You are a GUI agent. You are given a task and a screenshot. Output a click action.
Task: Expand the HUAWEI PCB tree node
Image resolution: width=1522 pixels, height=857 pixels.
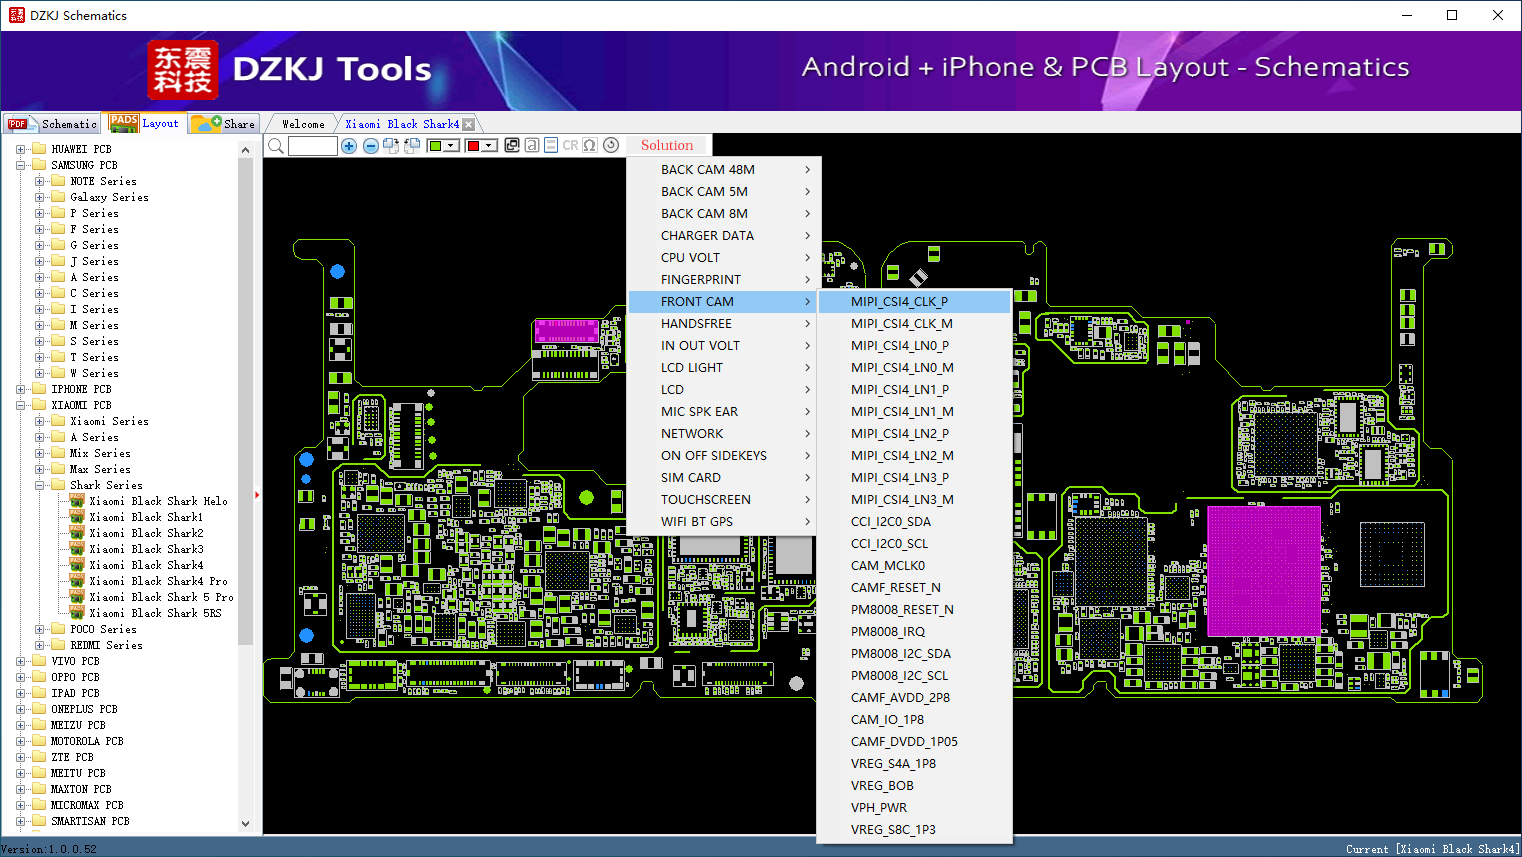[20, 149]
